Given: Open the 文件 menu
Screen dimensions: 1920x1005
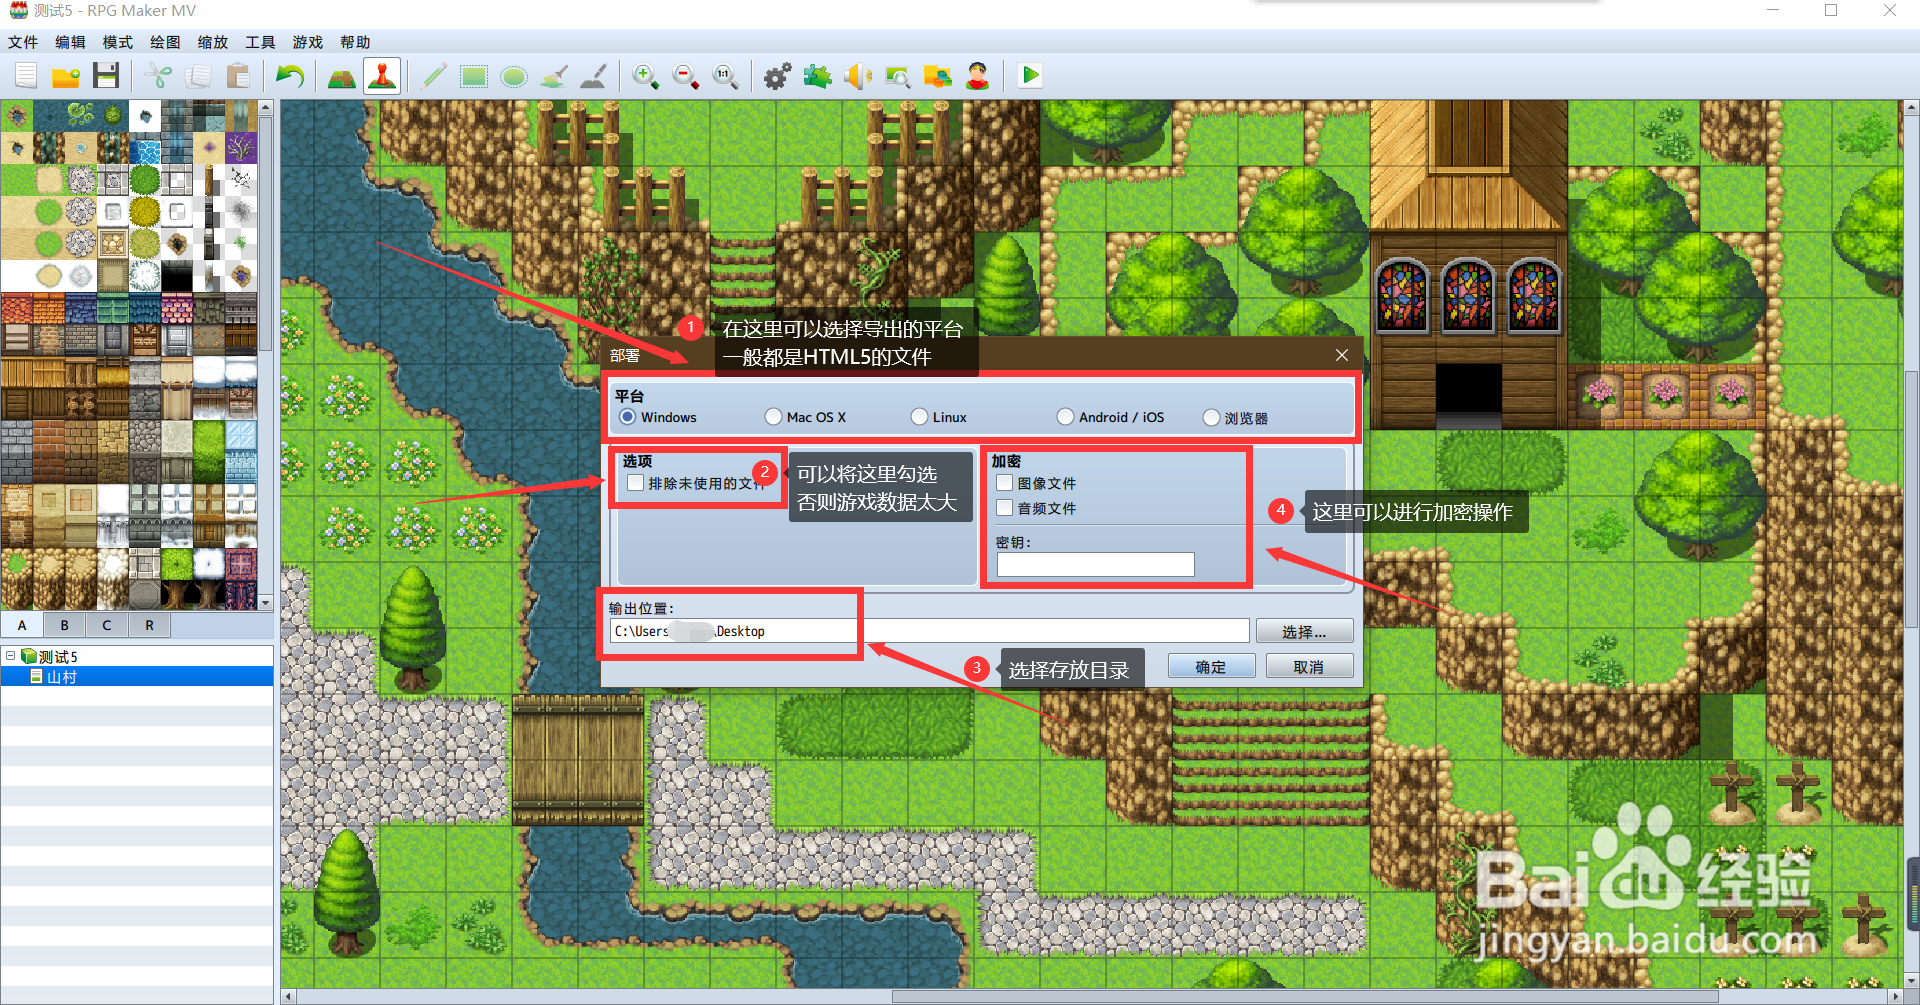Looking at the screenshot, I should pos(23,42).
